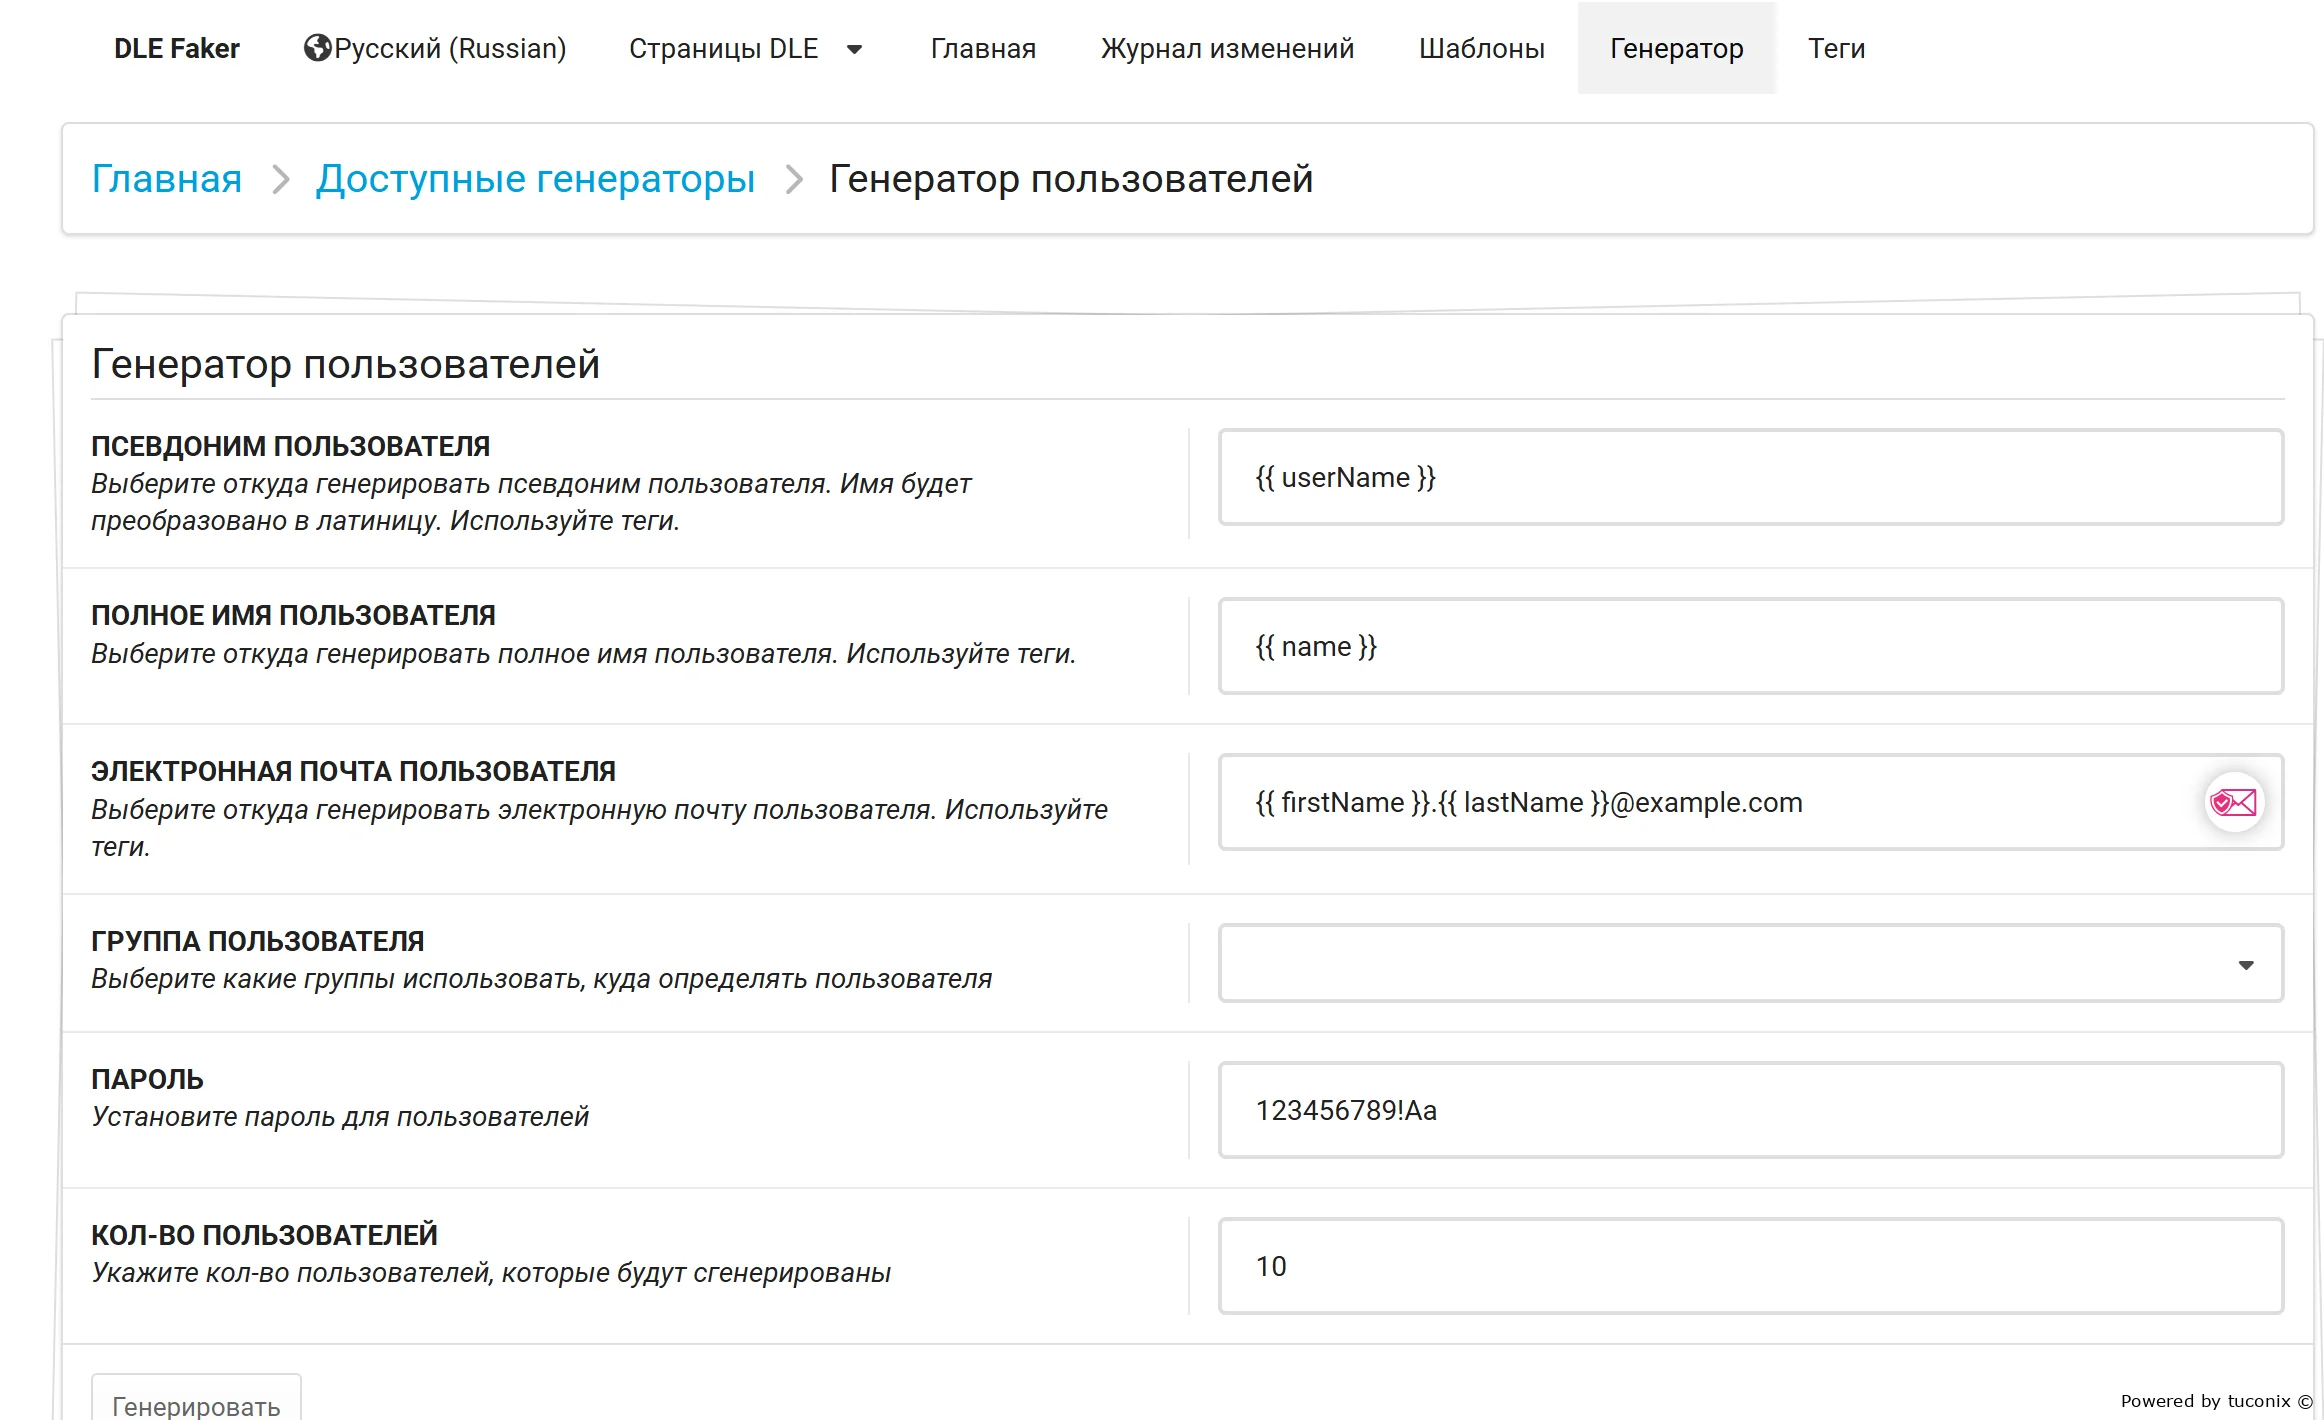Follow the Главная breadcrumb link

(x=167, y=179)
